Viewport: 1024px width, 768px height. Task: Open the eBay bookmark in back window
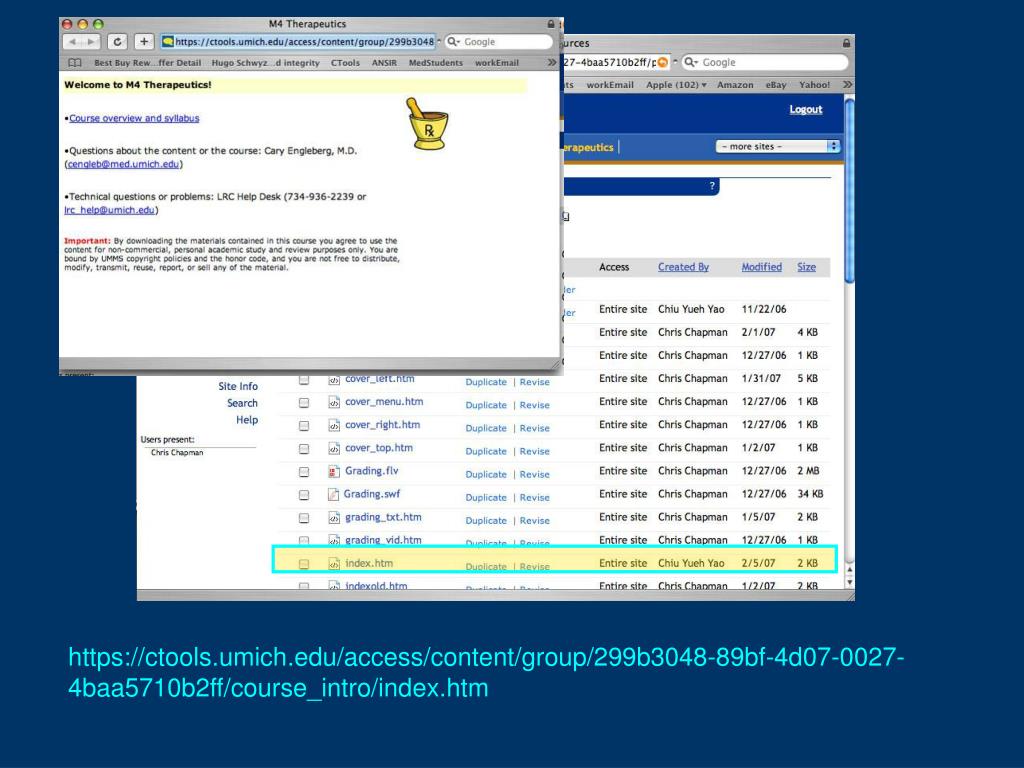(776, 85)
